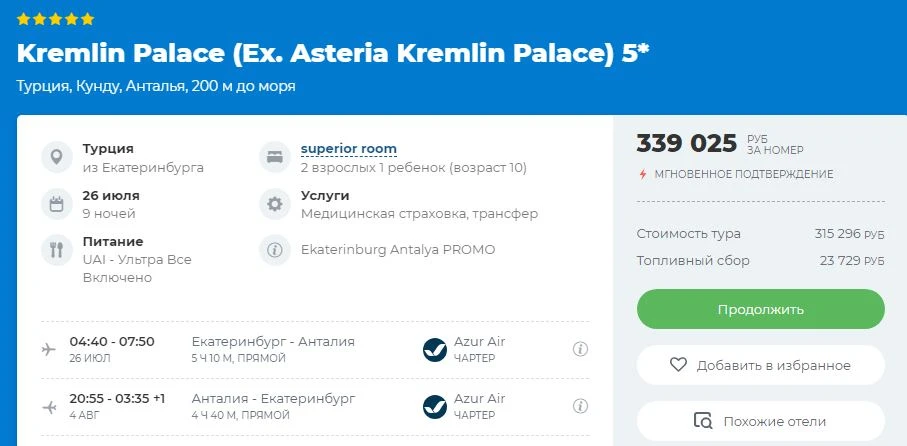Viewport: 907px width, 446px height.
Task: Click the bed icon for superior room
Action: tap(274, 158)
